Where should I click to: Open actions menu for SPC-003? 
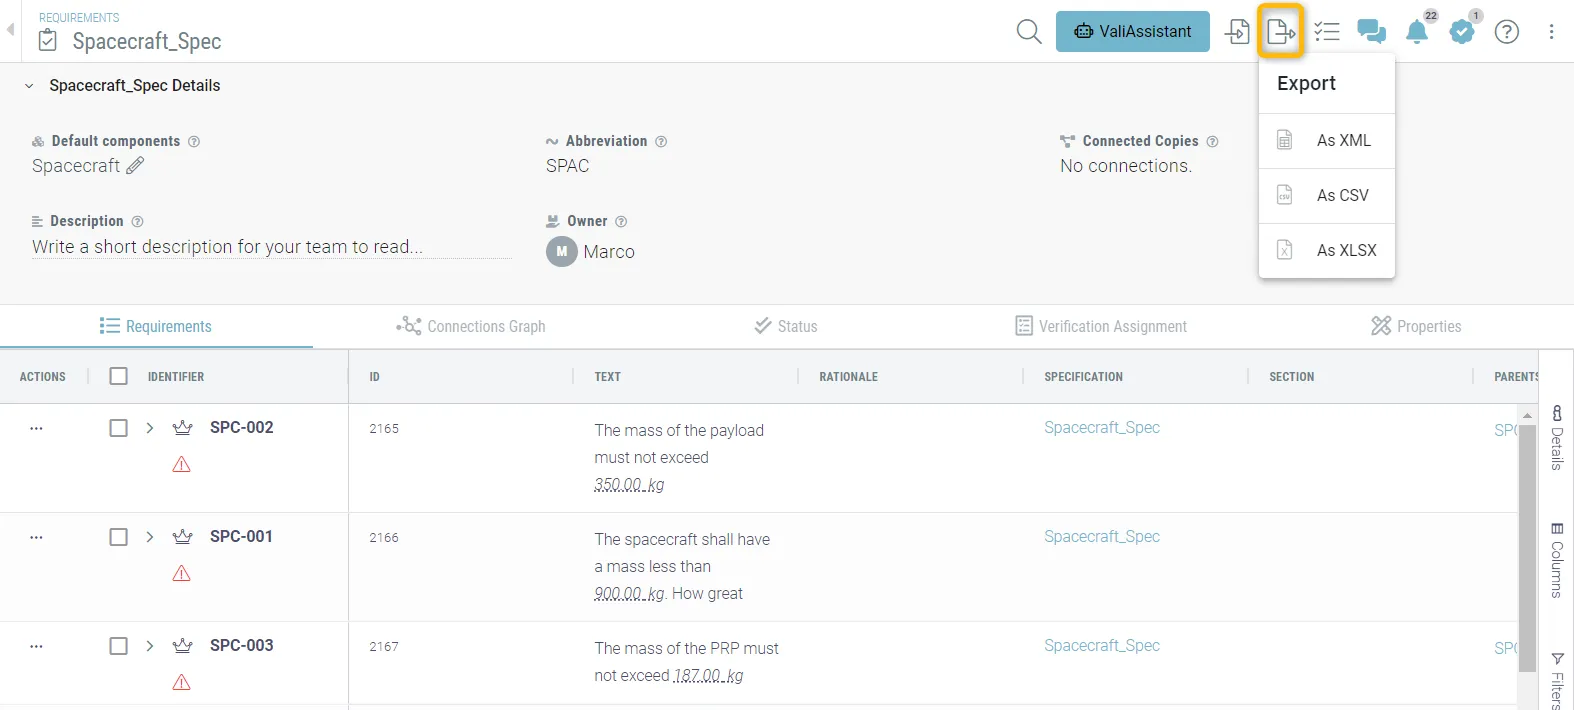36,646
